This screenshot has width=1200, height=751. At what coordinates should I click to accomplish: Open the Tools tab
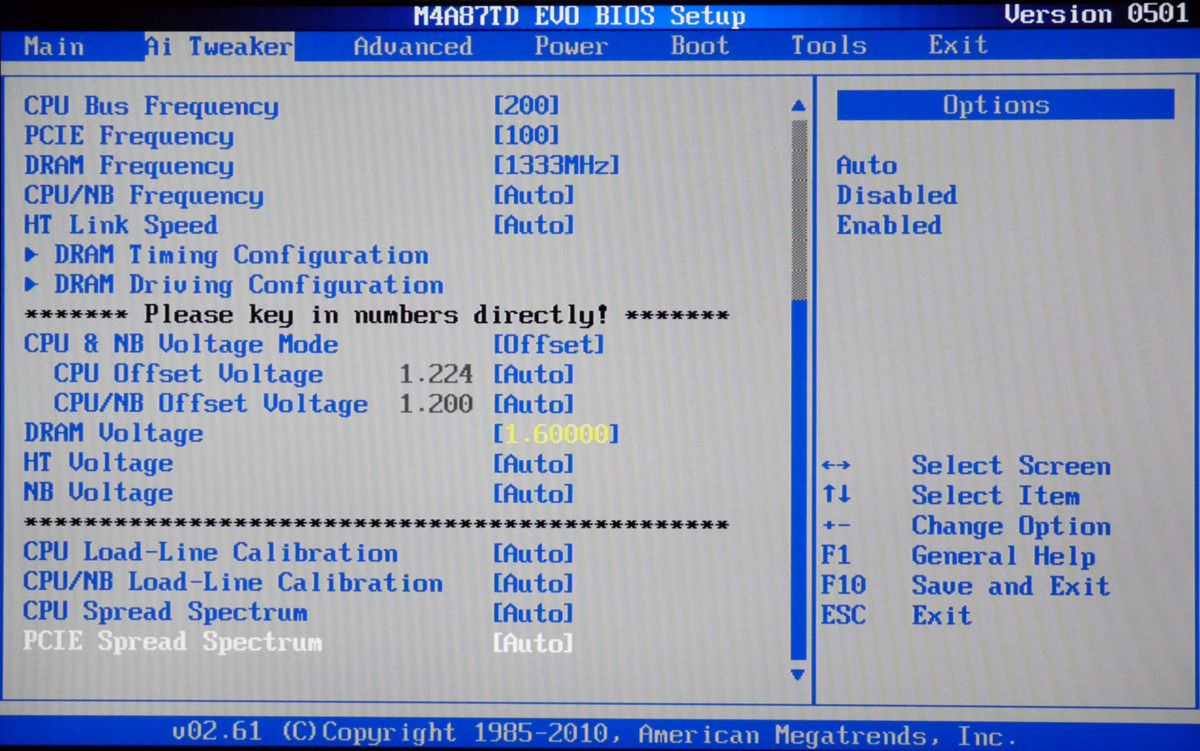tap(829, 46)
